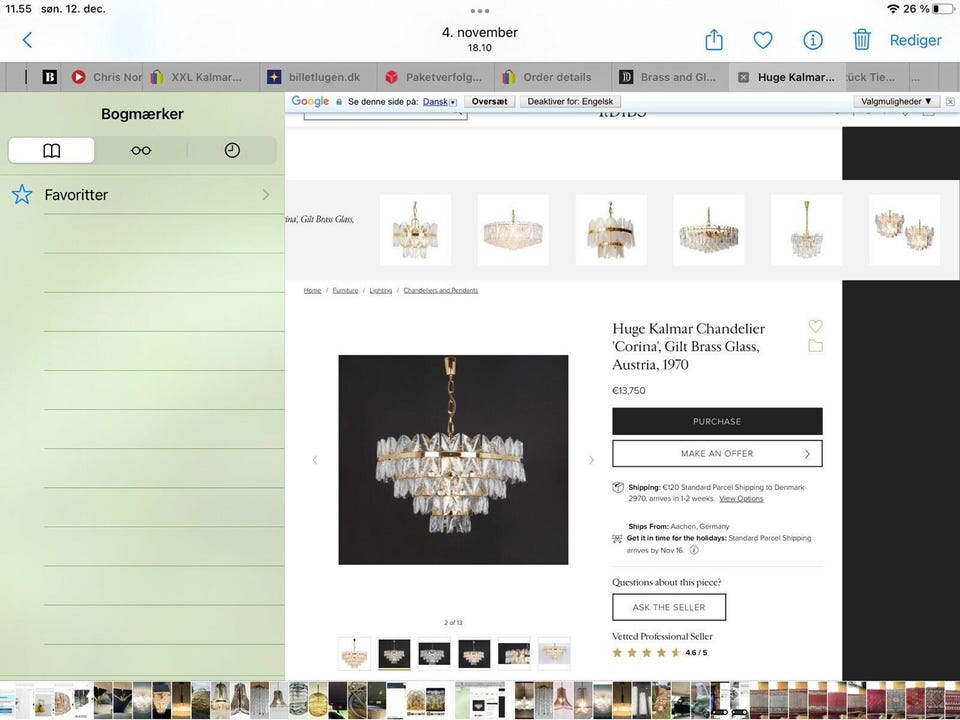
Task: Select the B favicon tab
Action: (50, 77)
